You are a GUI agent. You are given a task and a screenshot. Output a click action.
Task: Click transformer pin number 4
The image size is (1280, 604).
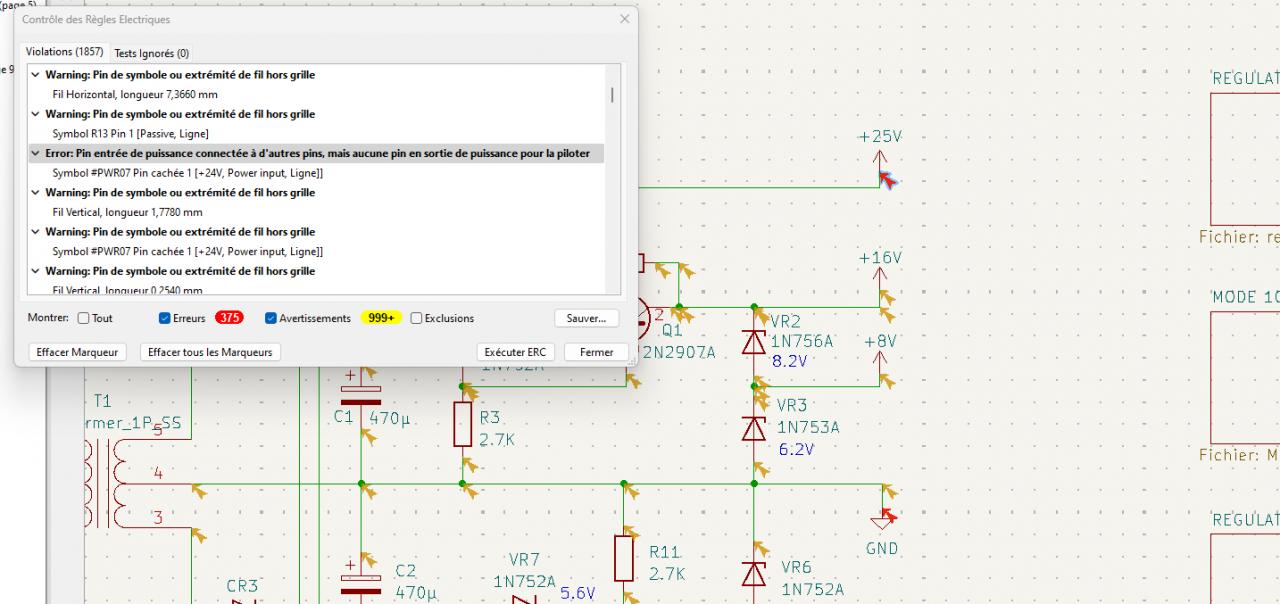[158, 474]
